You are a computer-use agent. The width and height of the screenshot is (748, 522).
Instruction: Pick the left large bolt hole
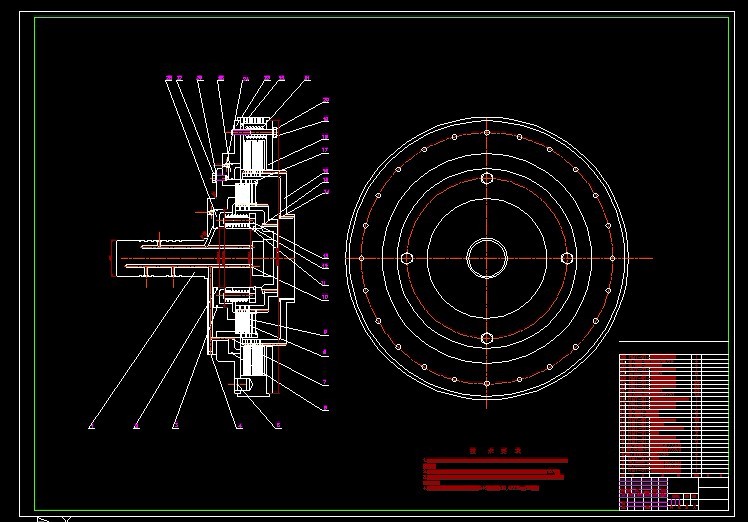[406, 258]
